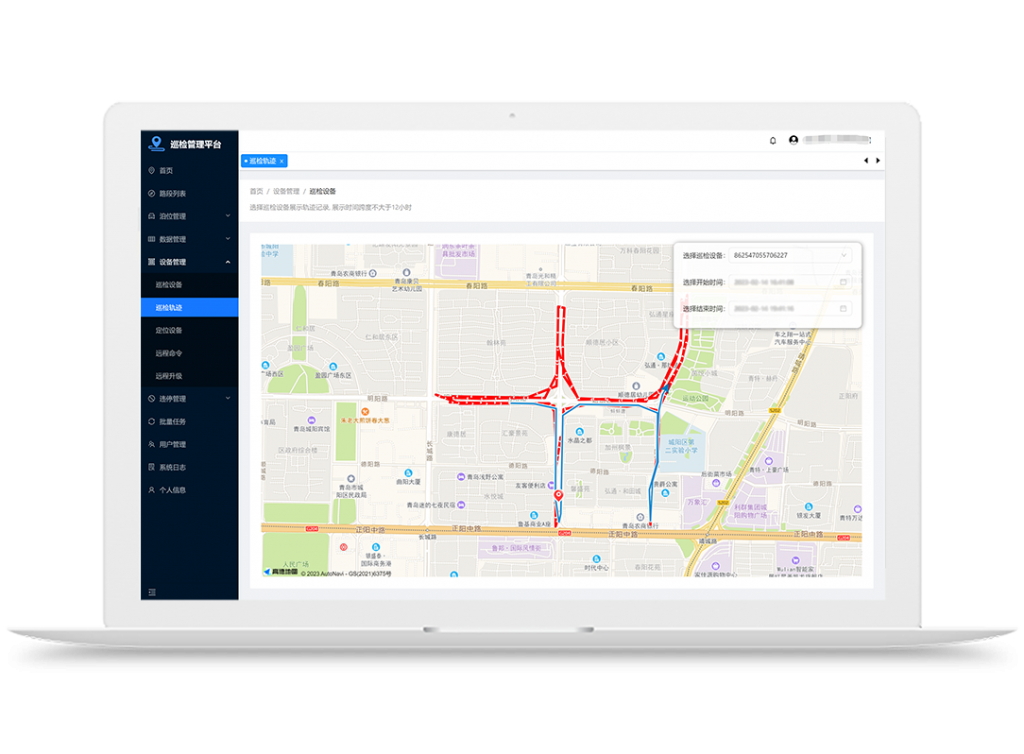Close the 巡检轨迹 tab
This screenshot has width=1024, height=754.
tap(281, 161)
